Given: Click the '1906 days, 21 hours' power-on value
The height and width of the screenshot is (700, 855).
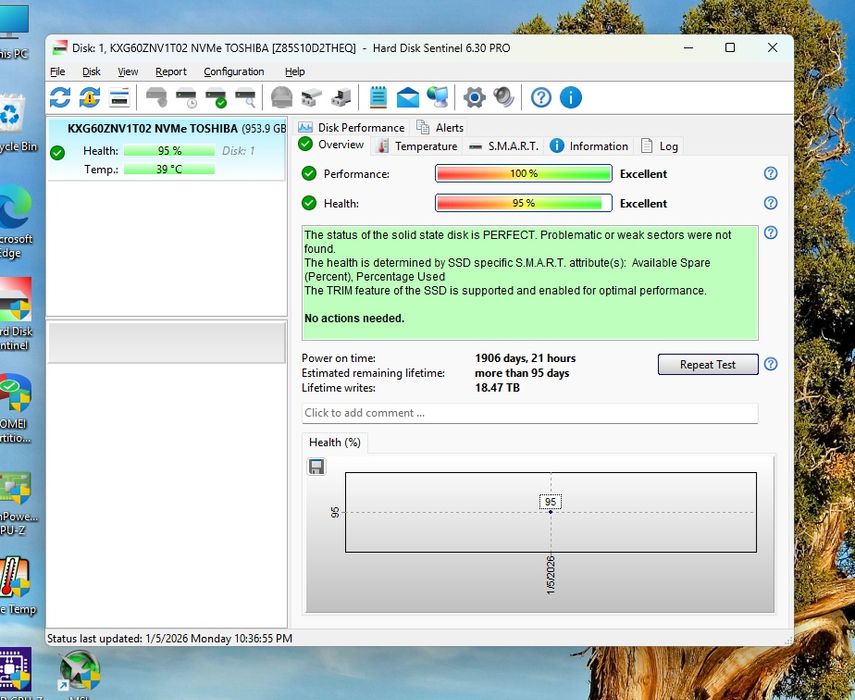Looking at the screenshot, I should pyautogui.click(x=525, y=358).
